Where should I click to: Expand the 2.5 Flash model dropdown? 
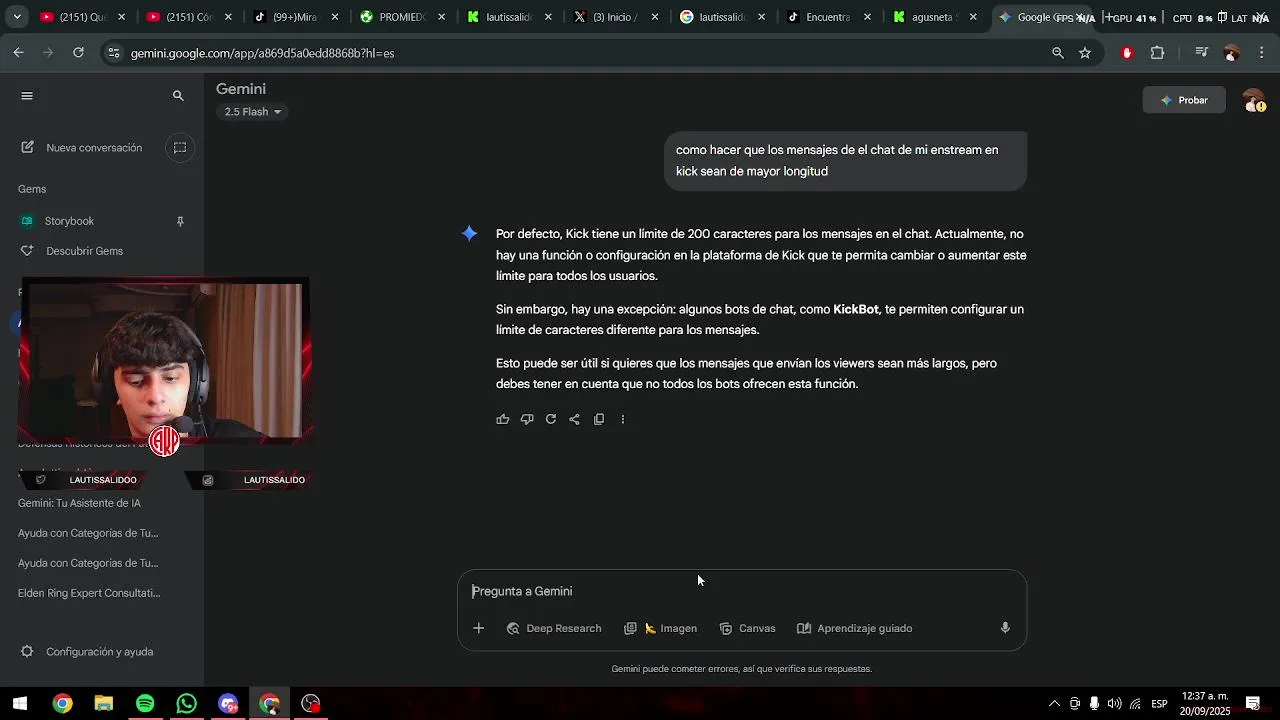[x=253, y=112]
